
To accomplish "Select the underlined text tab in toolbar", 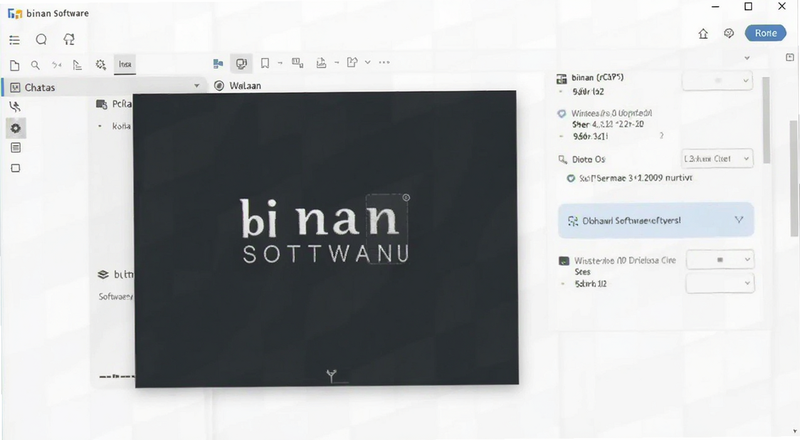I will click(x=125, y=64).
